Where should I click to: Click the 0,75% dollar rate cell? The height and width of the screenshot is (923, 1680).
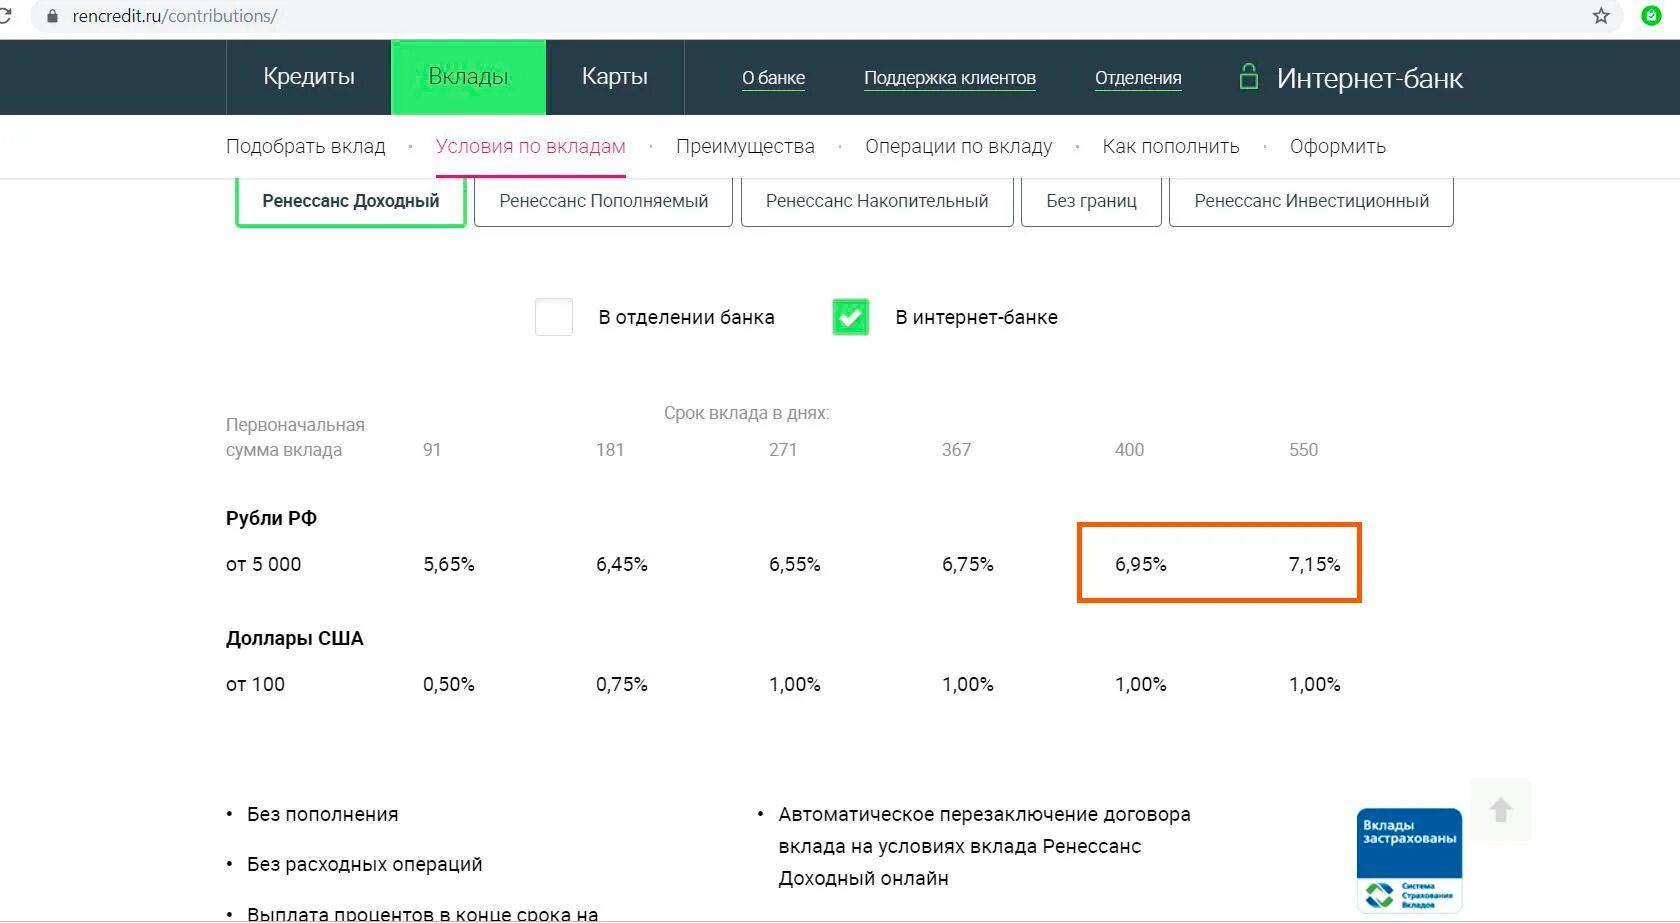pos(622,684)
